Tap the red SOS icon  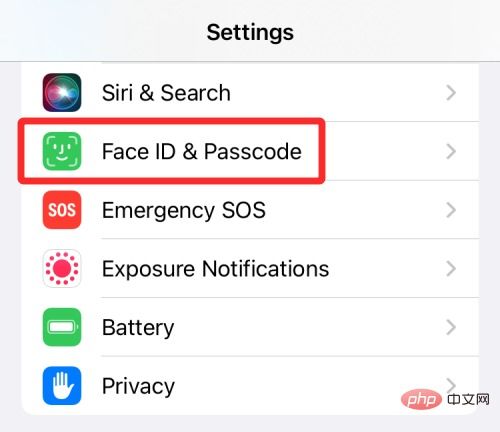click(x=62, y=210)
